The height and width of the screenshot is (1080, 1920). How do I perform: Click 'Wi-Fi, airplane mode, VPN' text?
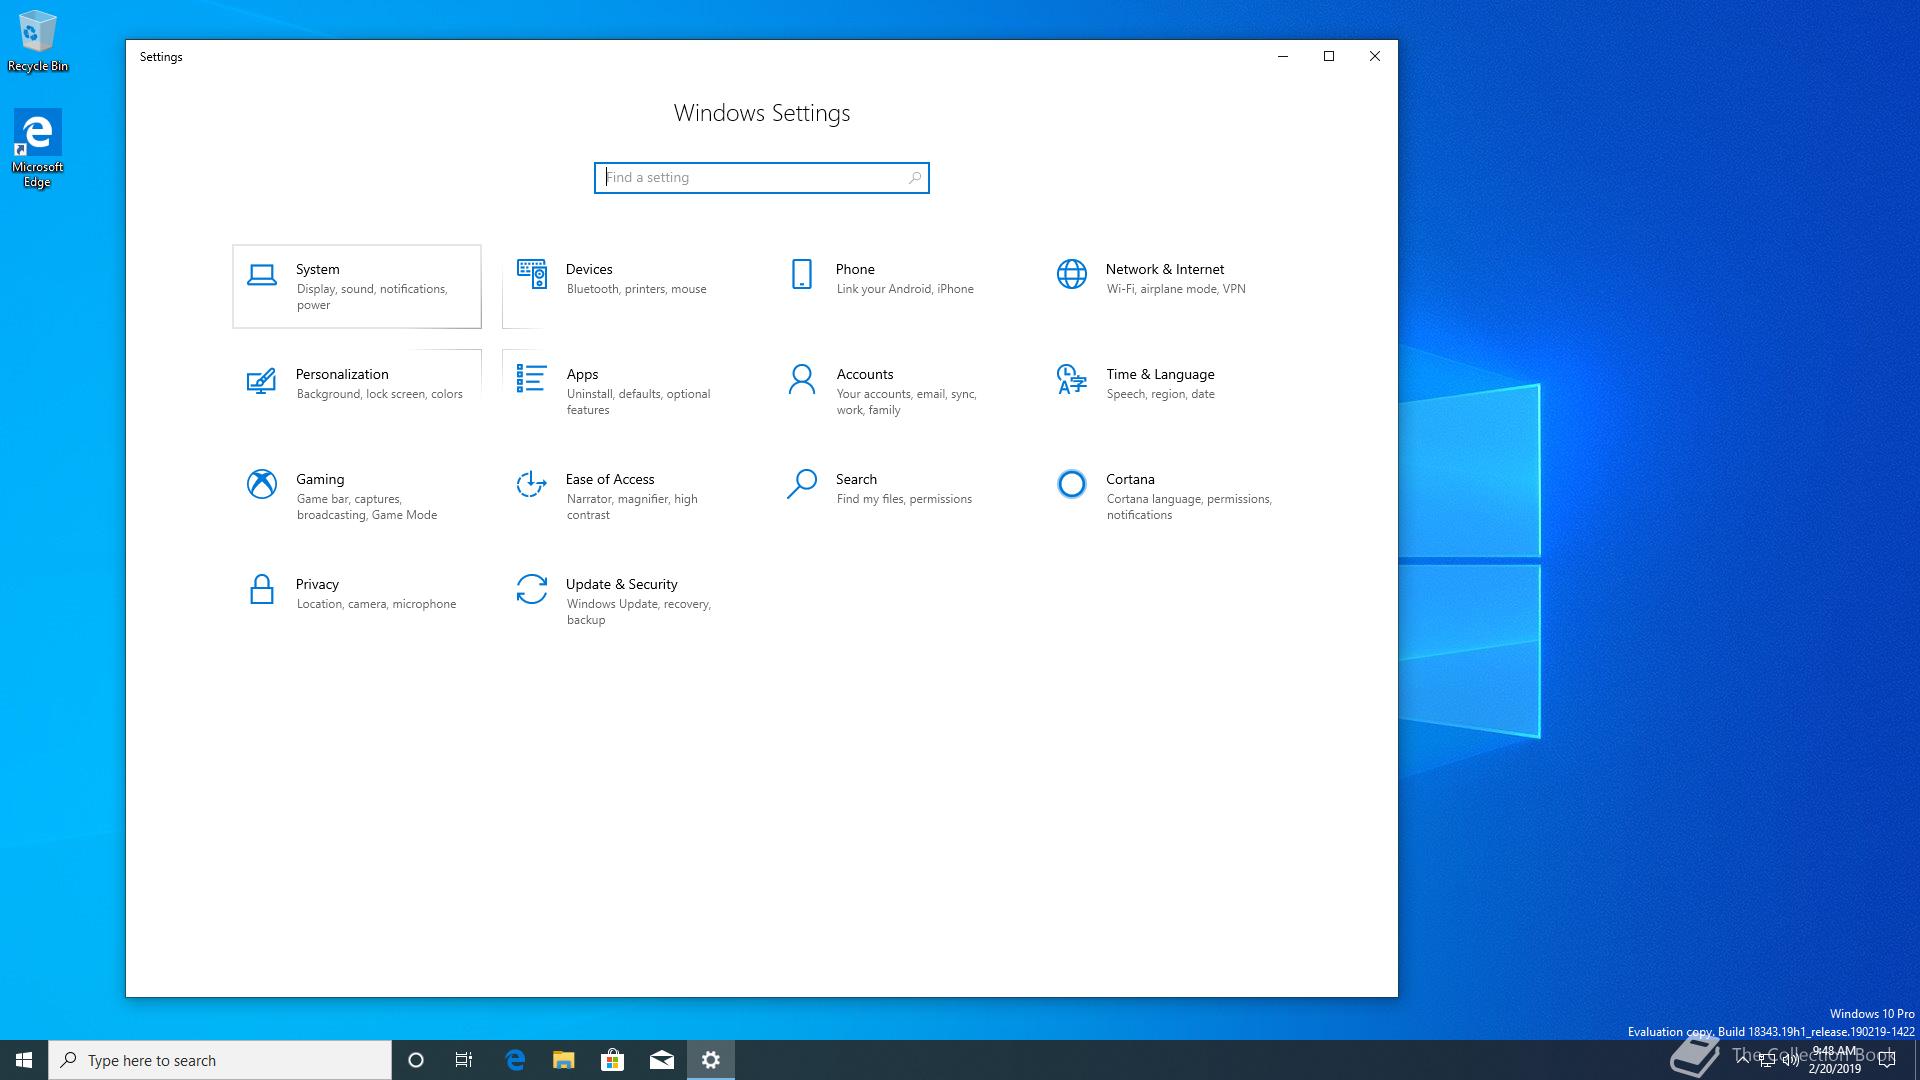point(1176,289)
